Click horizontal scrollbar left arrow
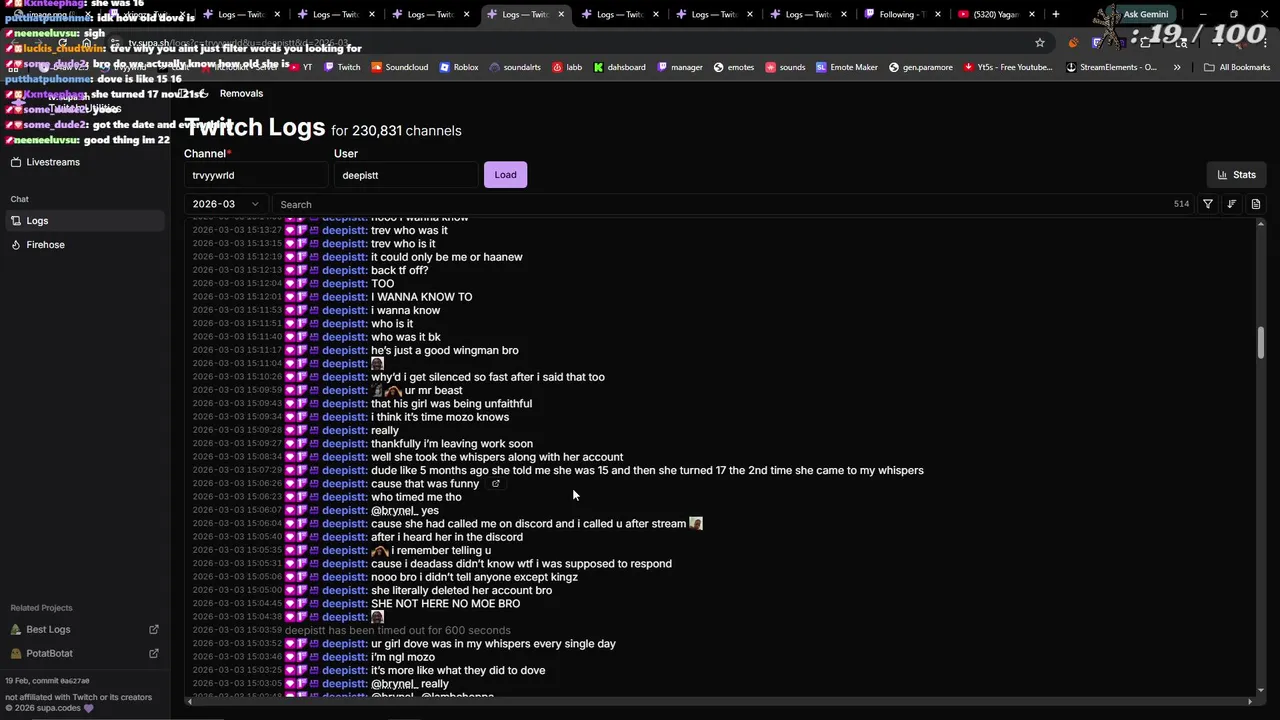This screenshot has width=1280, height=720. (189, 701)
